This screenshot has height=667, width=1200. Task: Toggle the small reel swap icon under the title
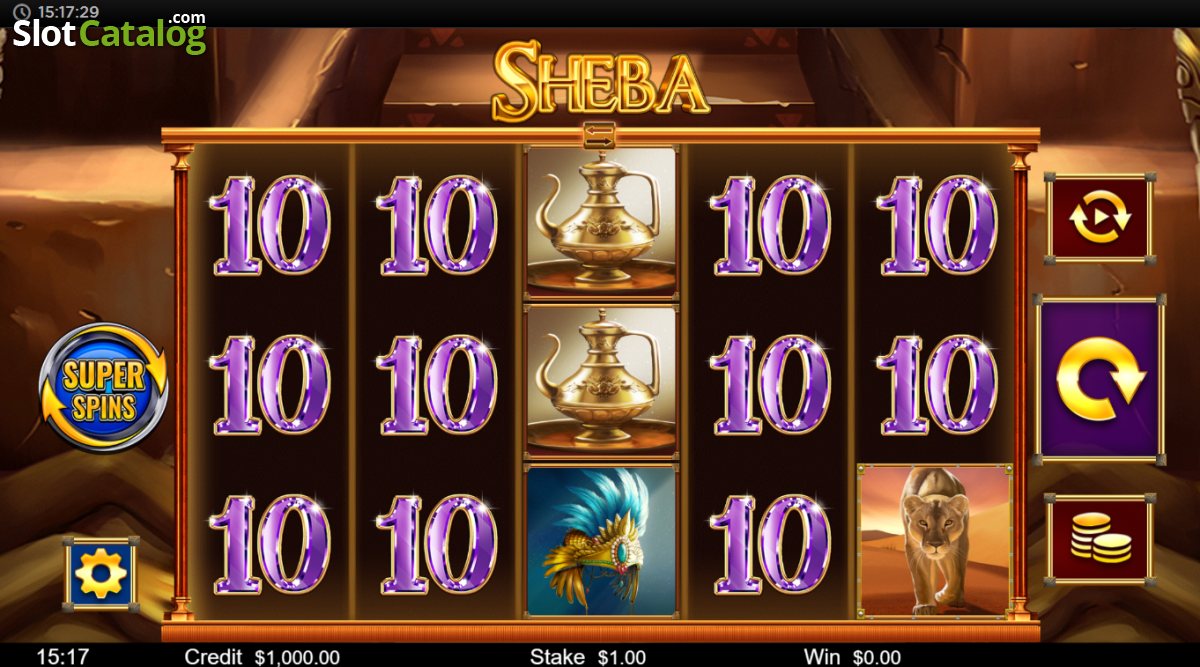pyautogui.click(x=600, y=136)
